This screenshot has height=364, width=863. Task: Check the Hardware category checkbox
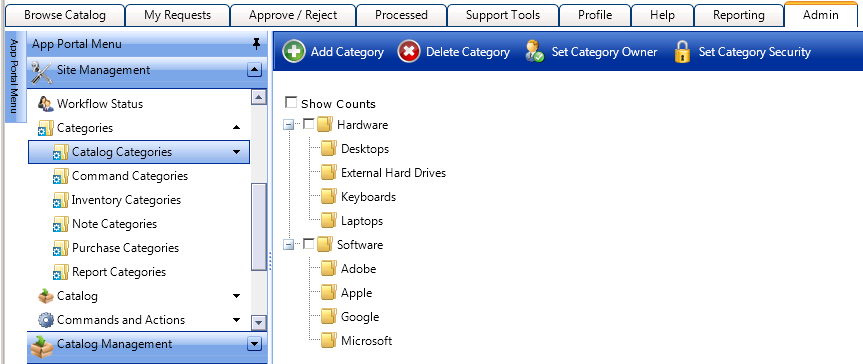309,124
